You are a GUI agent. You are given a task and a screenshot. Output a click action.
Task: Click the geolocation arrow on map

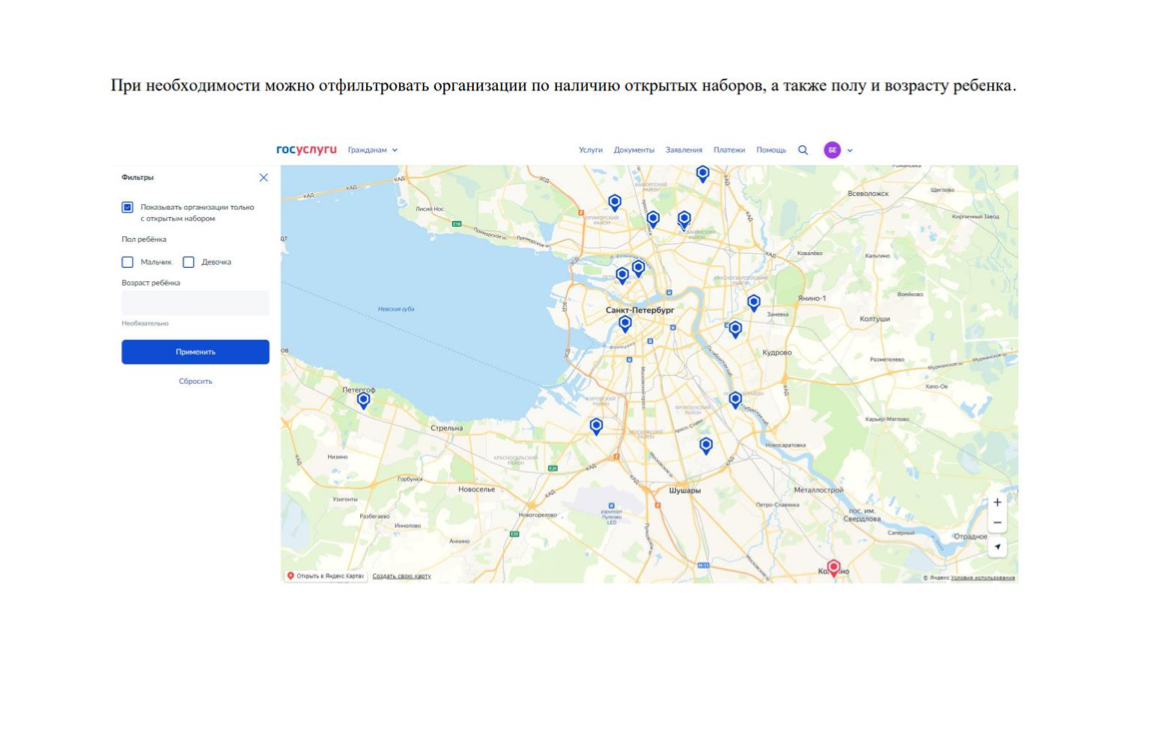pyautogui.click(x=997, y=547)
